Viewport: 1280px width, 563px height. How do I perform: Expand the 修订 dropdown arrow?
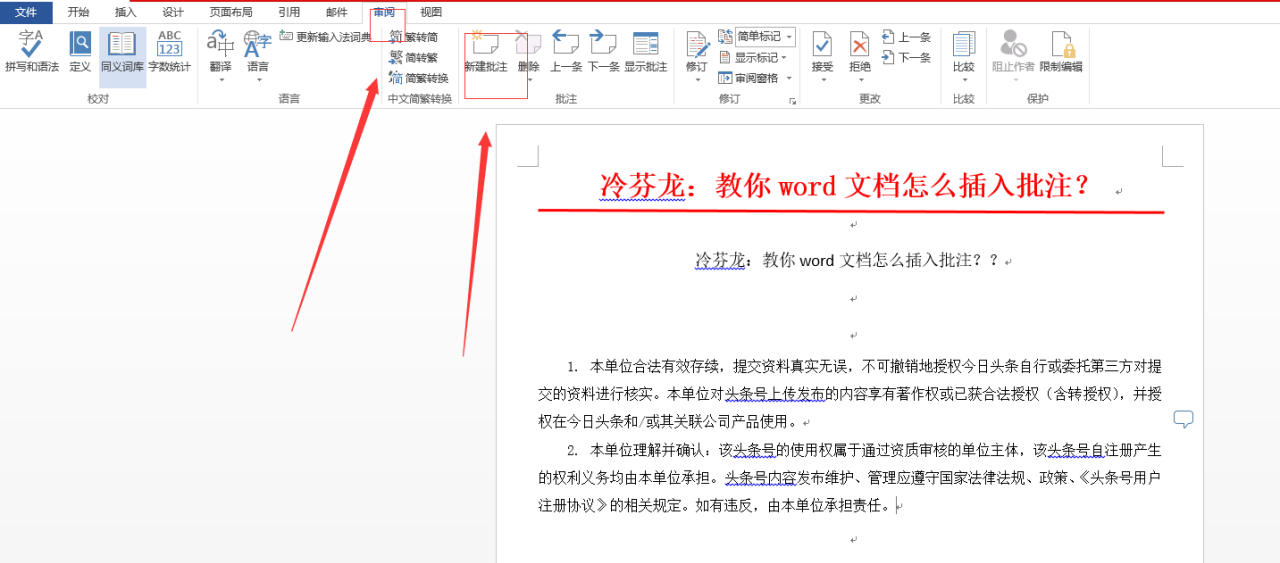697,79
